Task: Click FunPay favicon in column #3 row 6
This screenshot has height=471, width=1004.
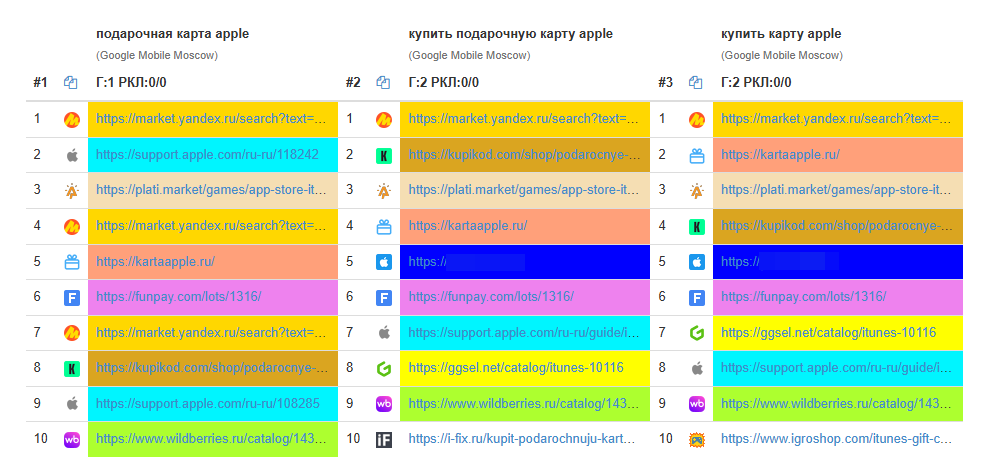Action: 697,298
